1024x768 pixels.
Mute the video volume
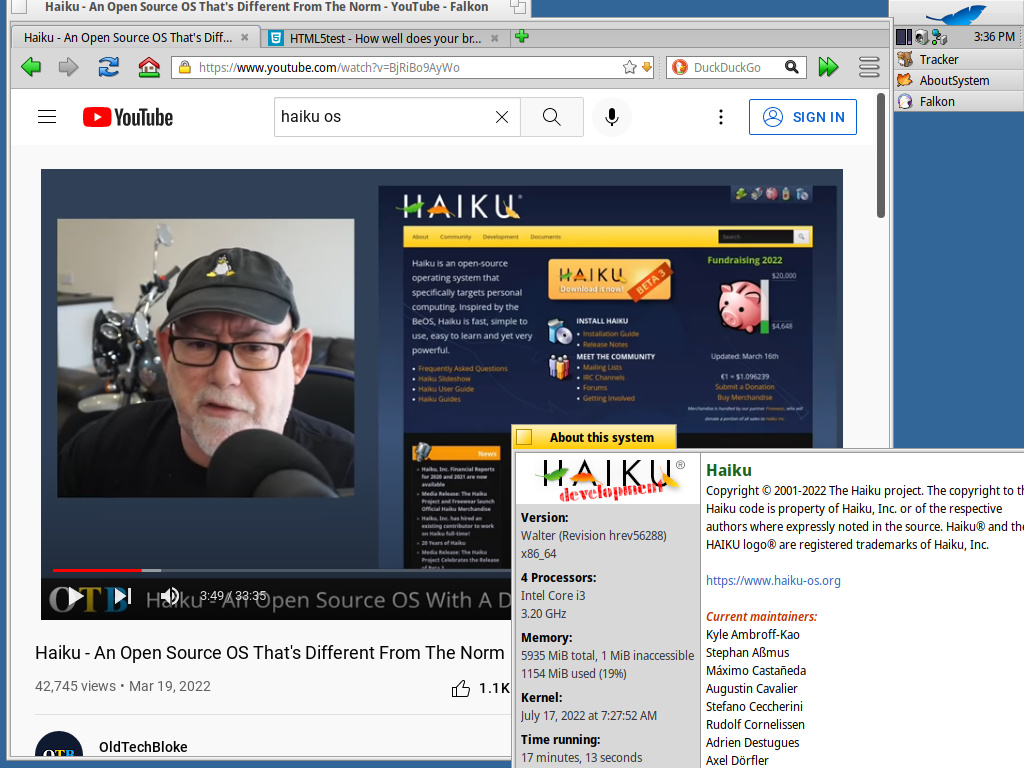170,596
